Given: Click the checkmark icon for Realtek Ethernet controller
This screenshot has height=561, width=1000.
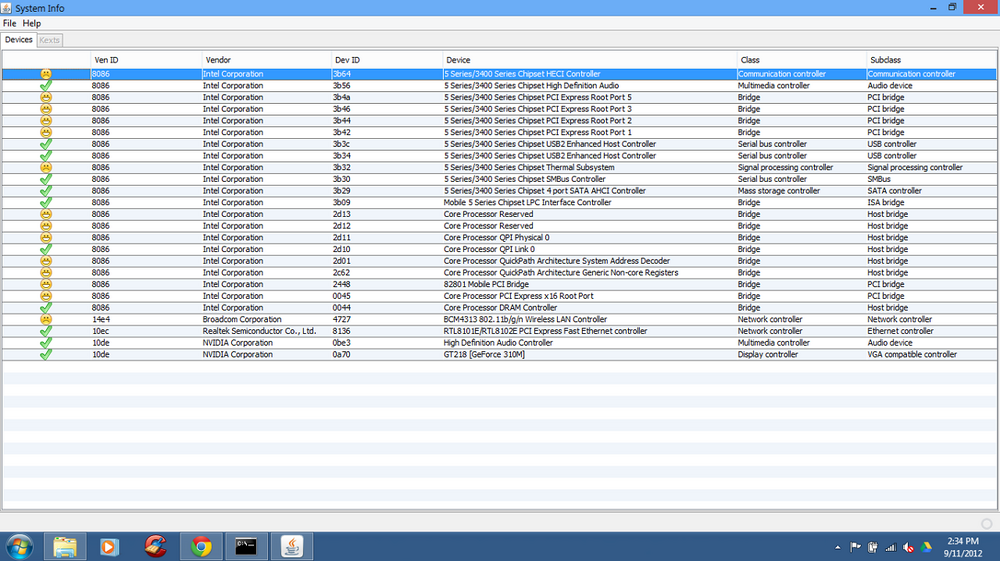Looking at the screenshot, I should pos(45,331).
